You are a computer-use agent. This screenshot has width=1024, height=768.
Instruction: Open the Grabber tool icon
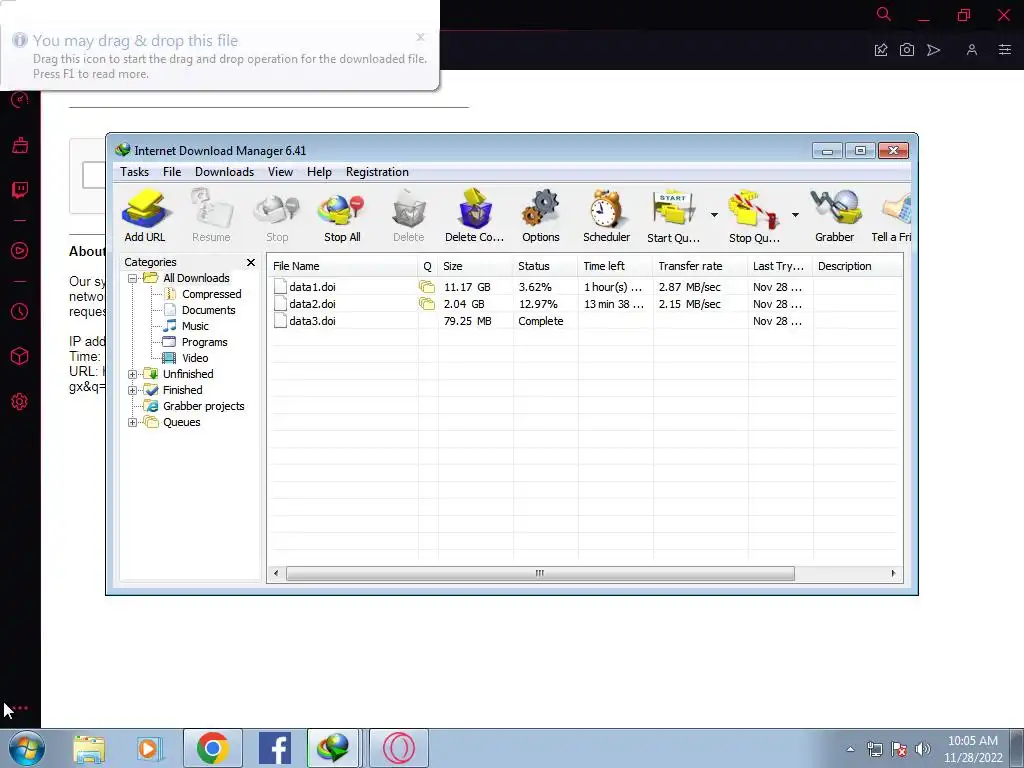click(x=834, y=216)
